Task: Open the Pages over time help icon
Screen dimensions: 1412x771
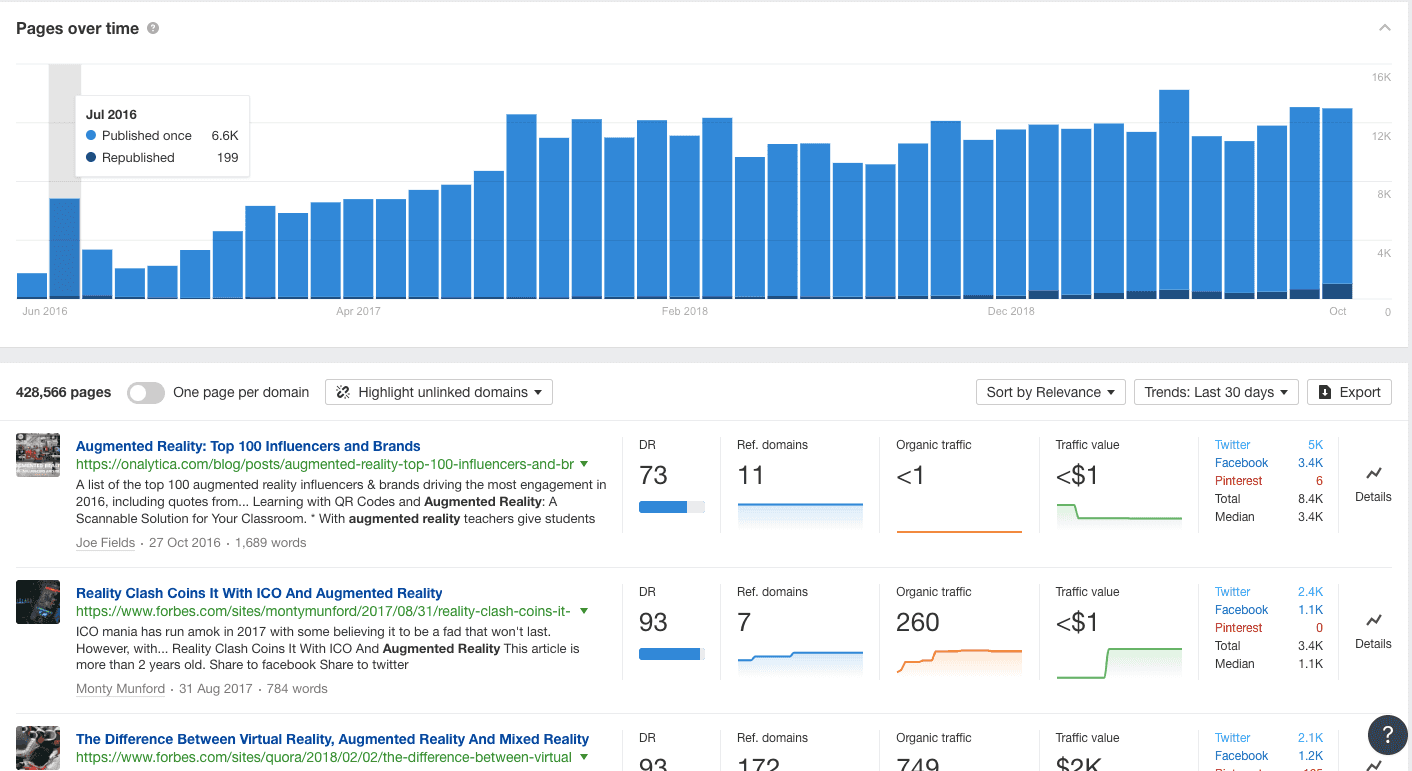Action: click(x=153, y=28)
